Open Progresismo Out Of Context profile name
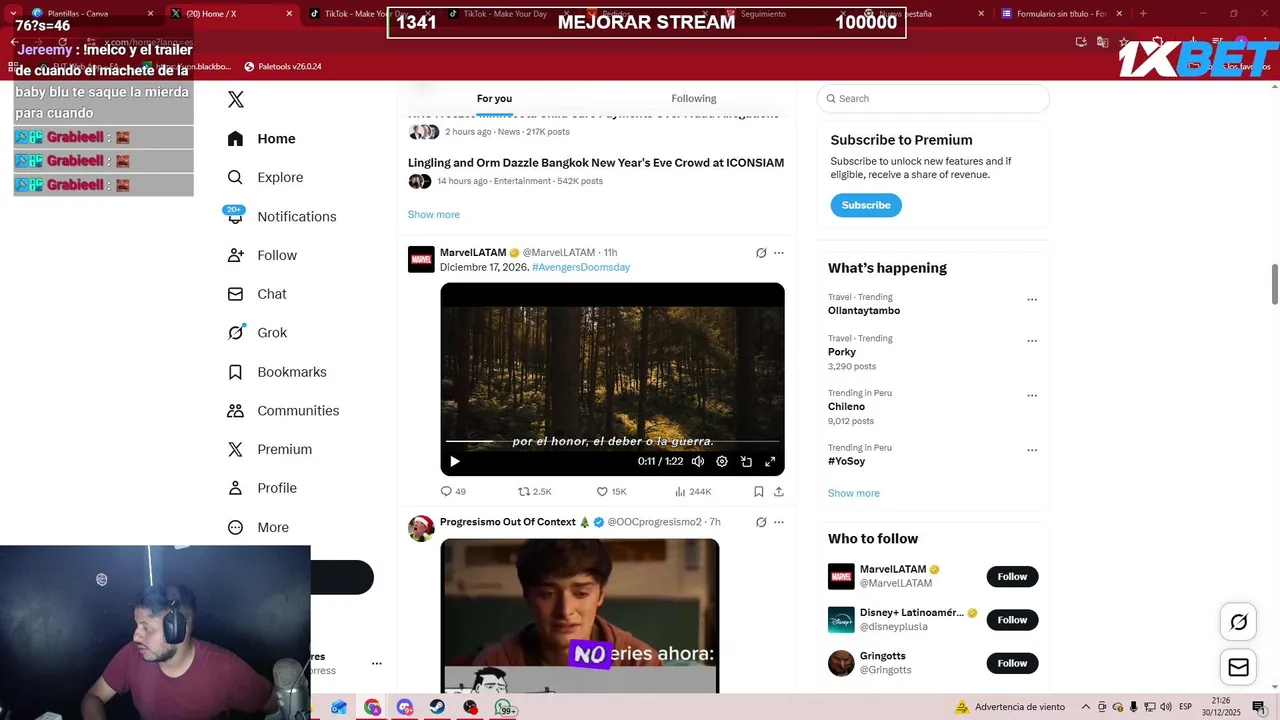 click(x=508, y=522)
